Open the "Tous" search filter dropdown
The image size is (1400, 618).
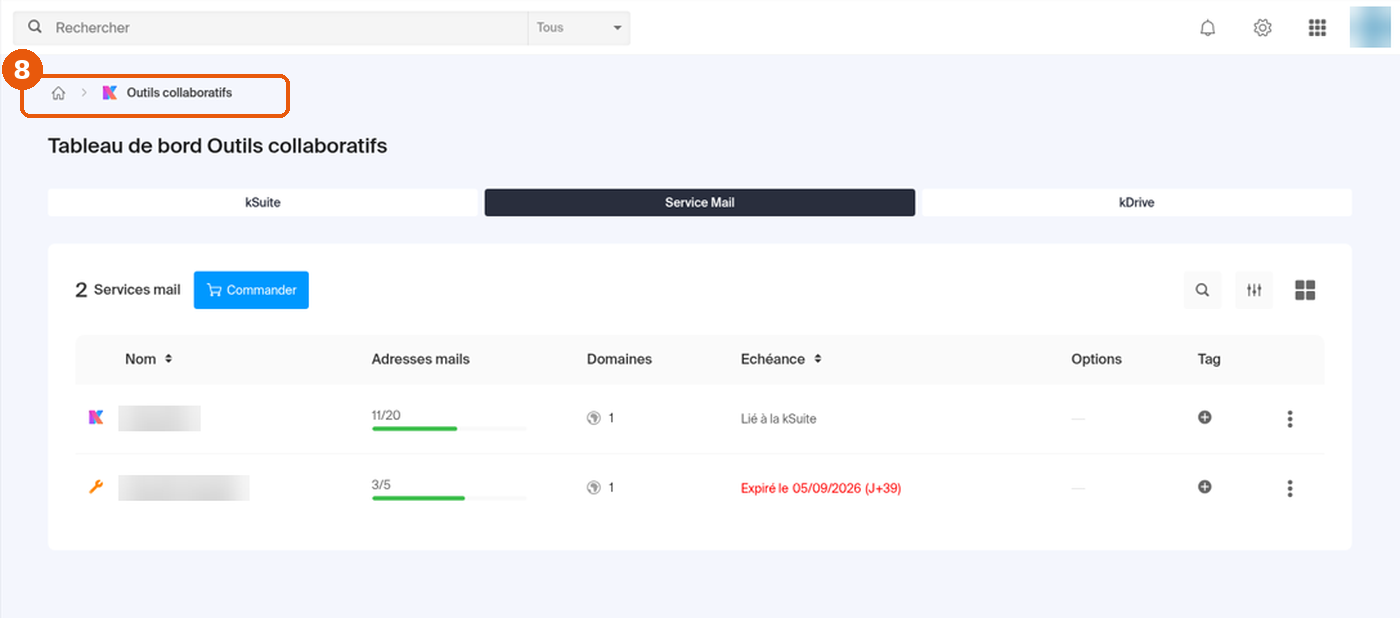[x=579, y=28]
